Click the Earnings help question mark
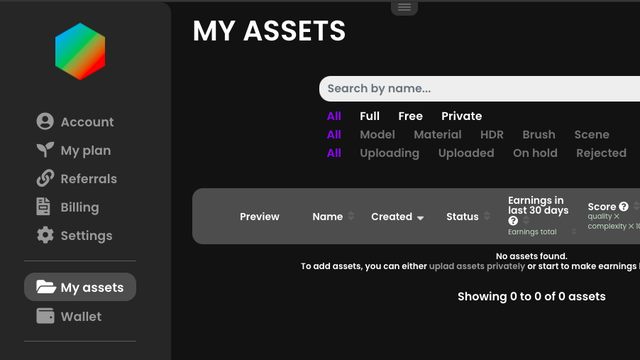The height and width of the screenshot is (360, 640). pos(513,221)
